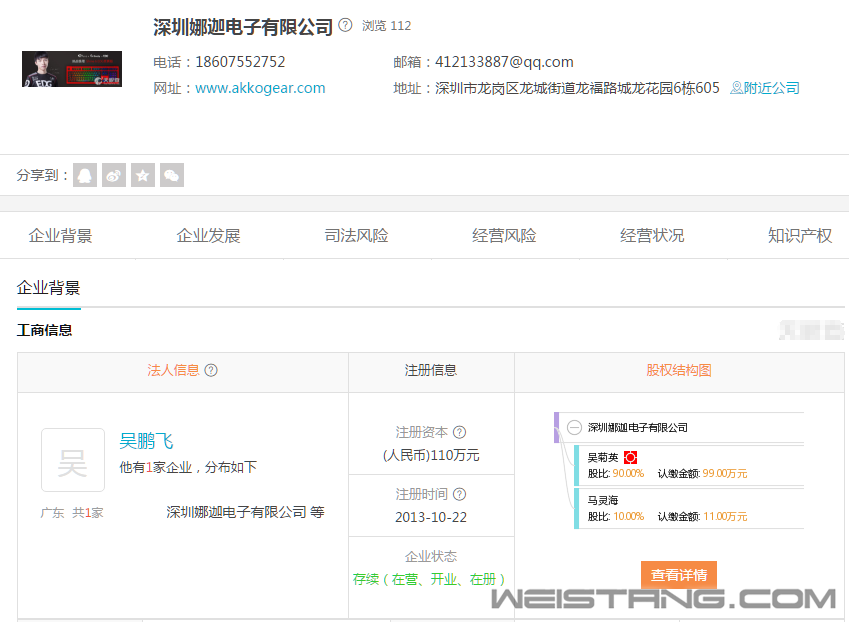Visit the www.akkogear.com website link
The width and height of the screenshot is (849, 622).
click(x=260, y=88)
